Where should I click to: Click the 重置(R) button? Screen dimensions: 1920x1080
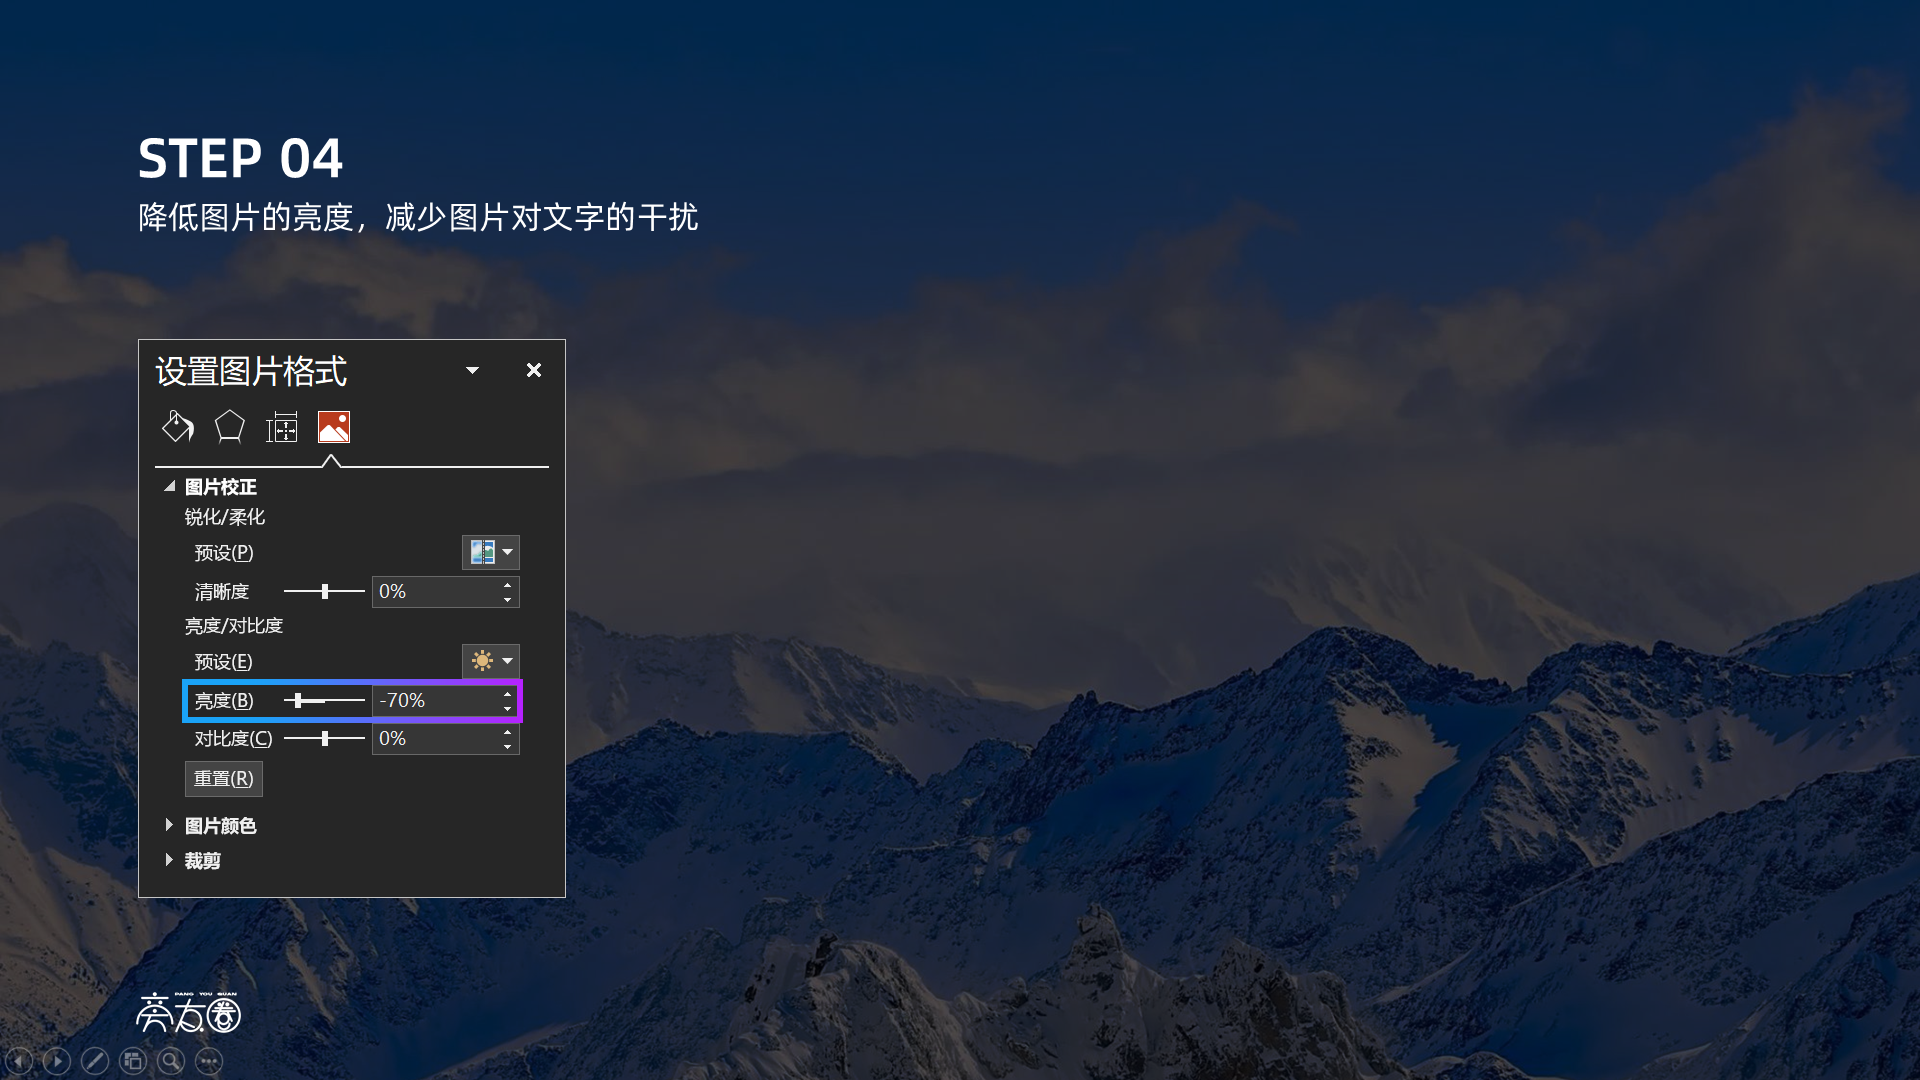click(224, 779)
